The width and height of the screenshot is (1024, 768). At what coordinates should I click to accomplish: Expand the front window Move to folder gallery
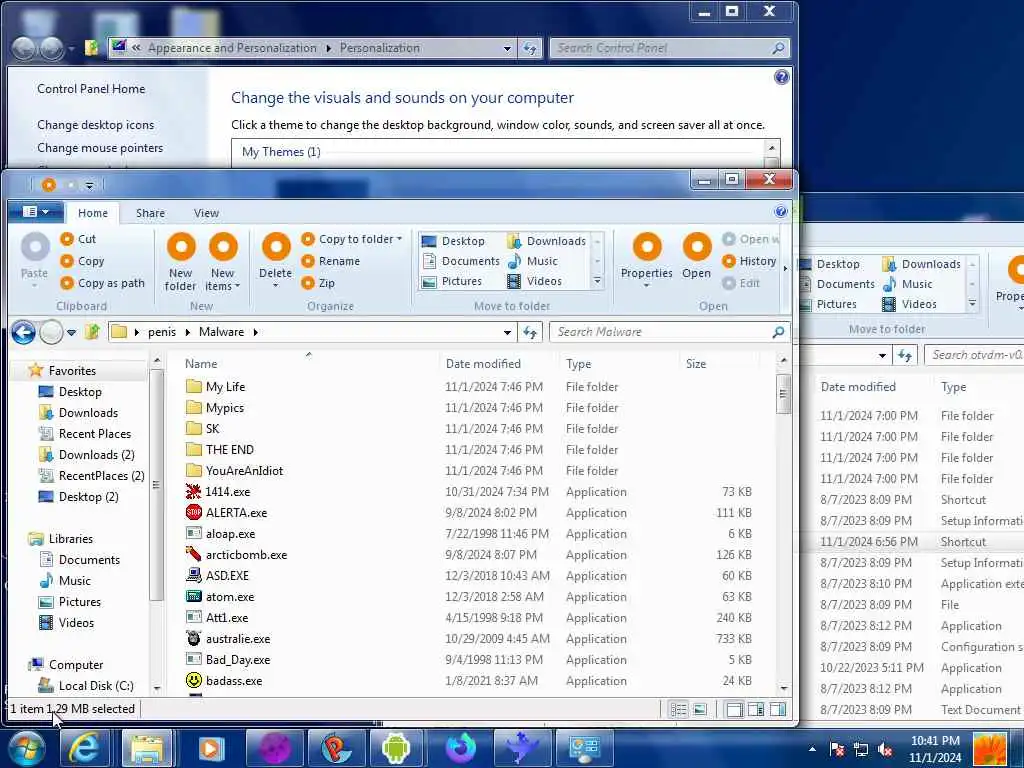click(597, 281)
